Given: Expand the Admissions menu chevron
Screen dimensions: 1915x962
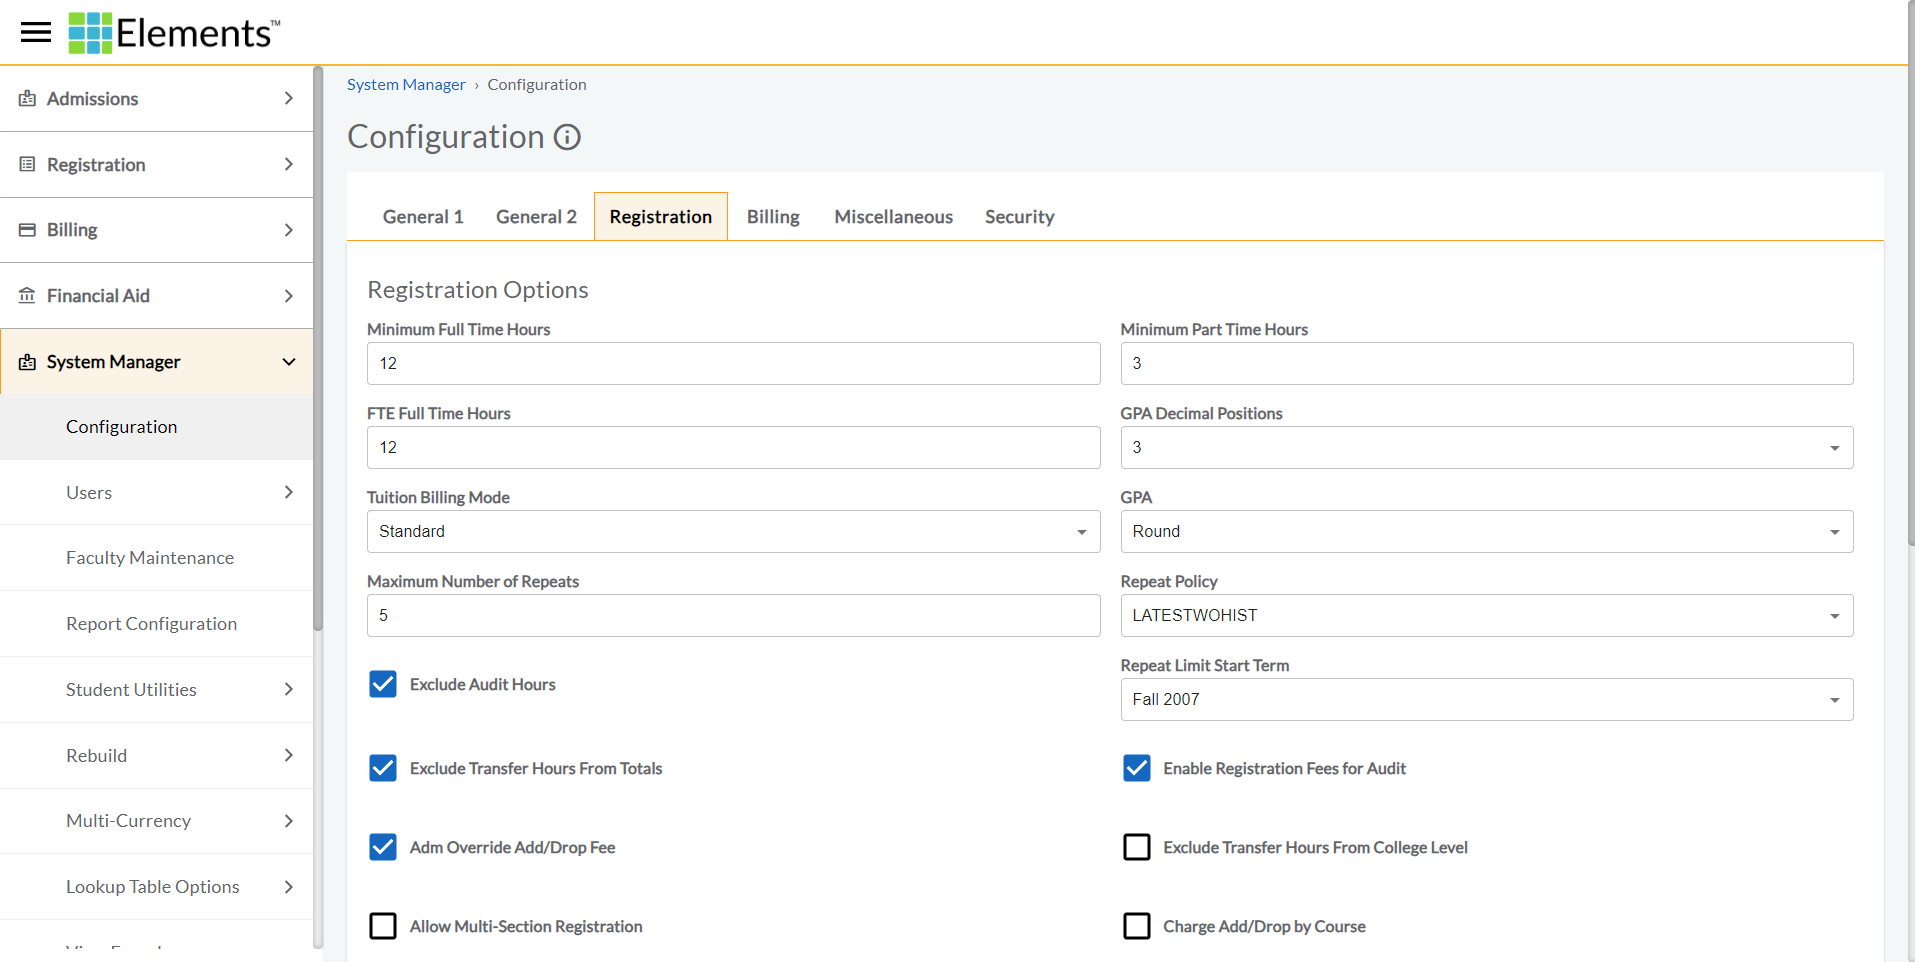Looking at the screenshot, I should 288,98.
